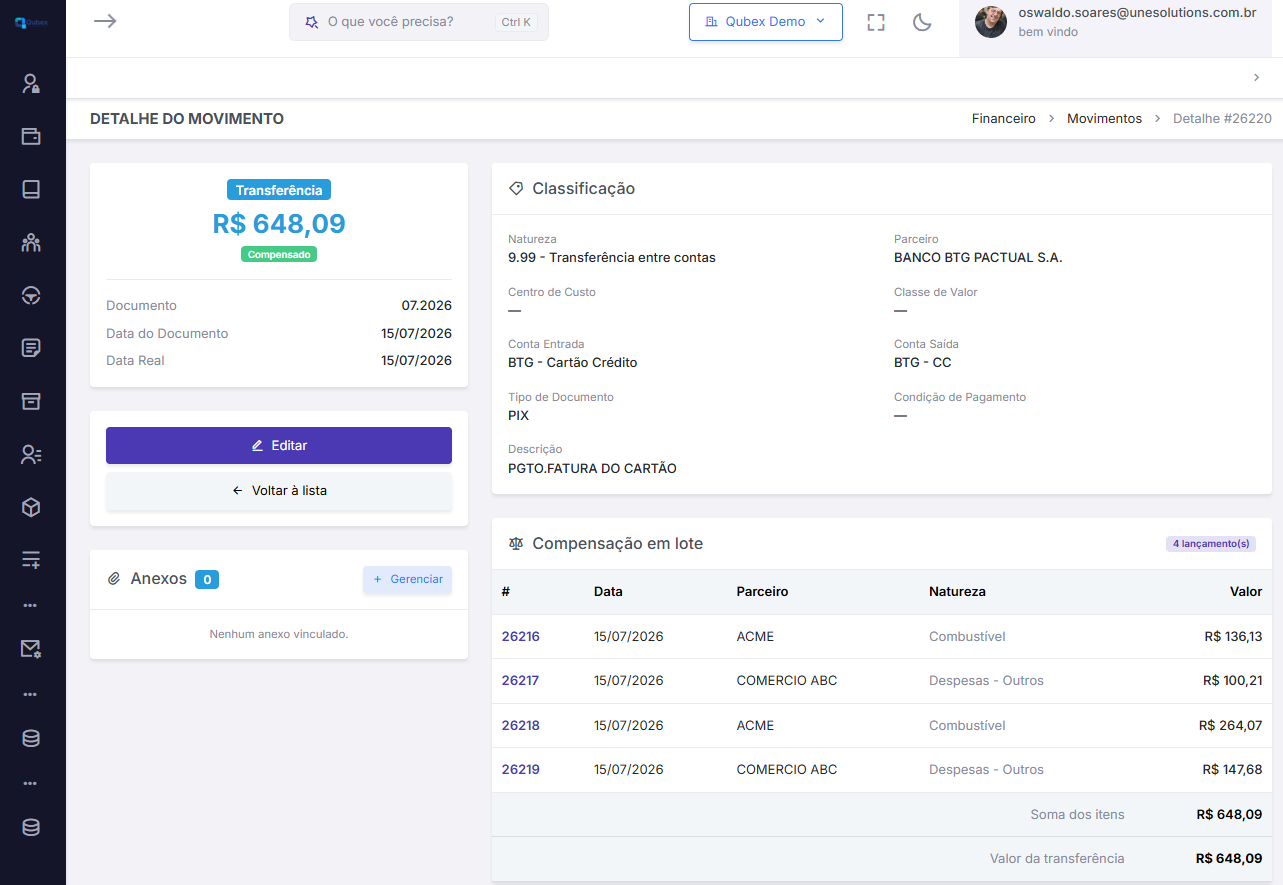Open the wallet icon in the sidebar
1283x885 pixels.
point(31,137)
